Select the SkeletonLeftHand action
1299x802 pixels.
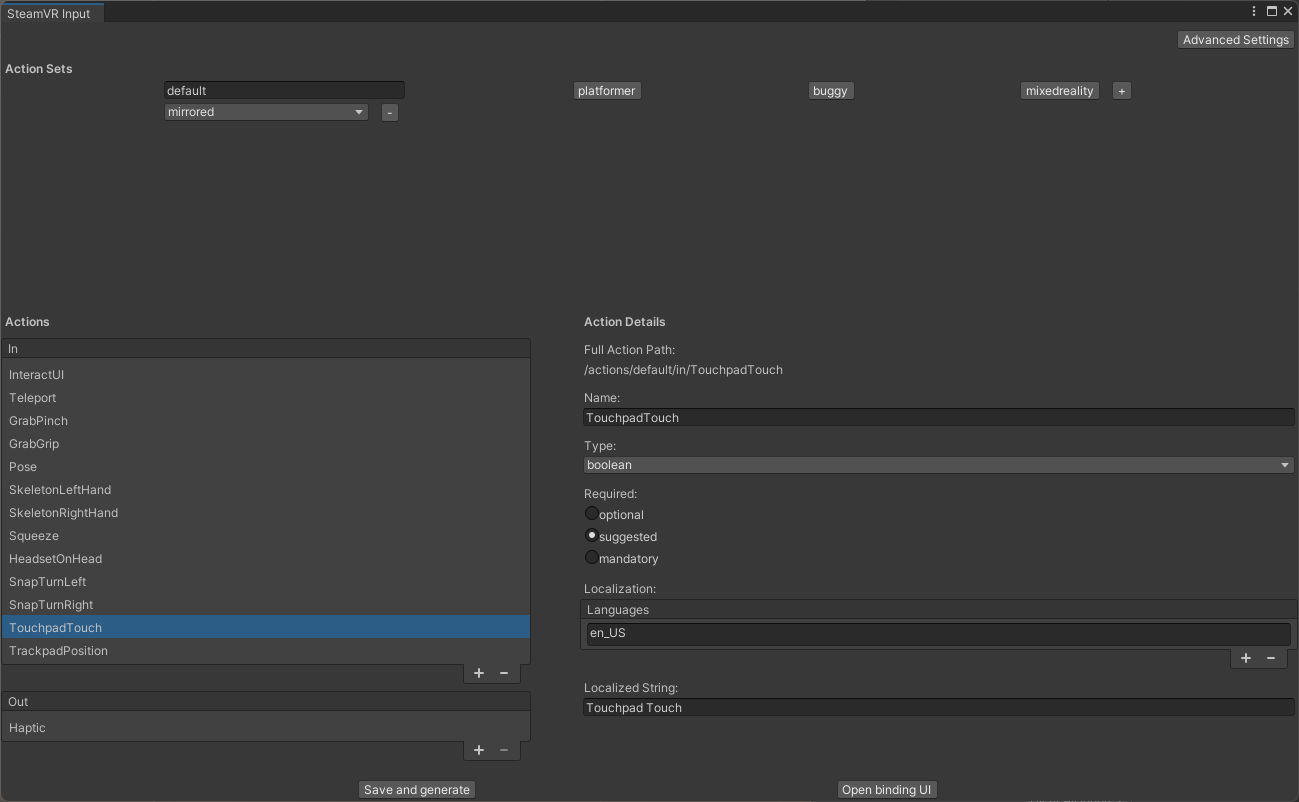coord(266,490)
